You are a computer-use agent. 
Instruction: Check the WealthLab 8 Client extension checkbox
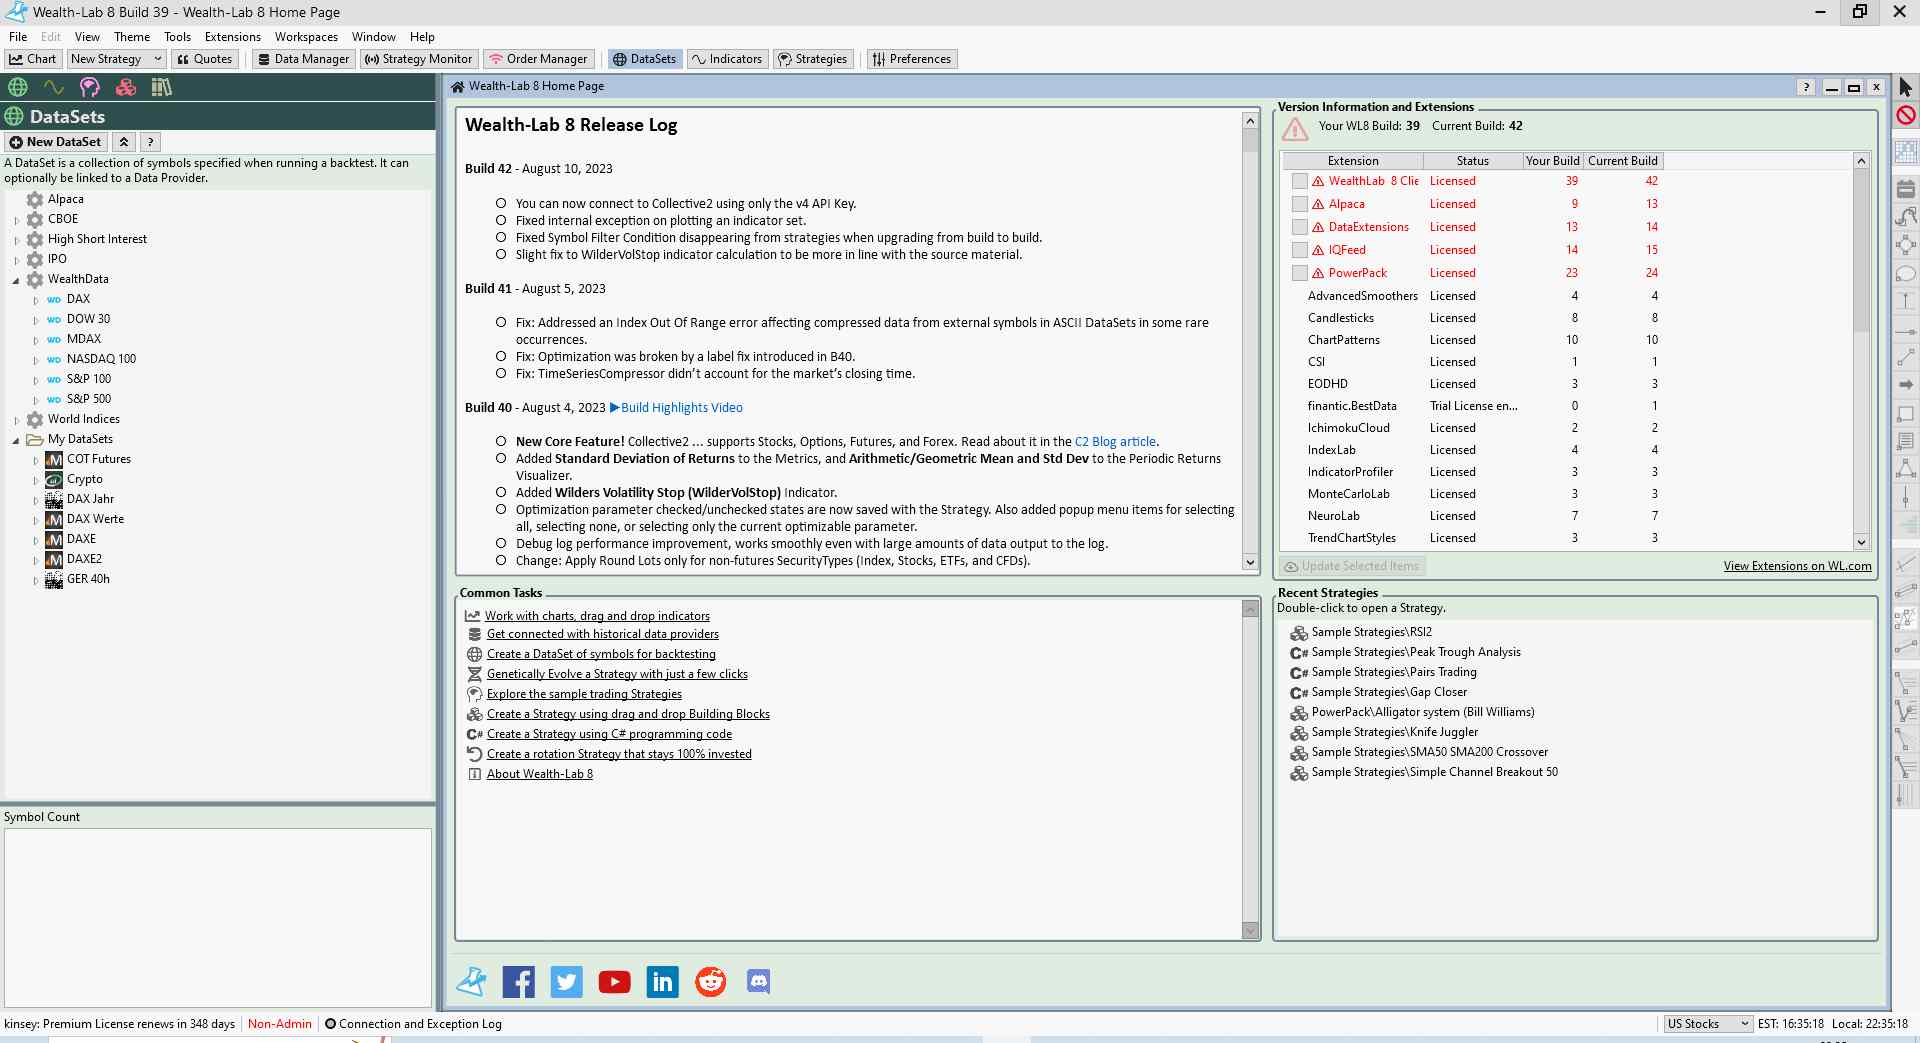(1299, 181)
